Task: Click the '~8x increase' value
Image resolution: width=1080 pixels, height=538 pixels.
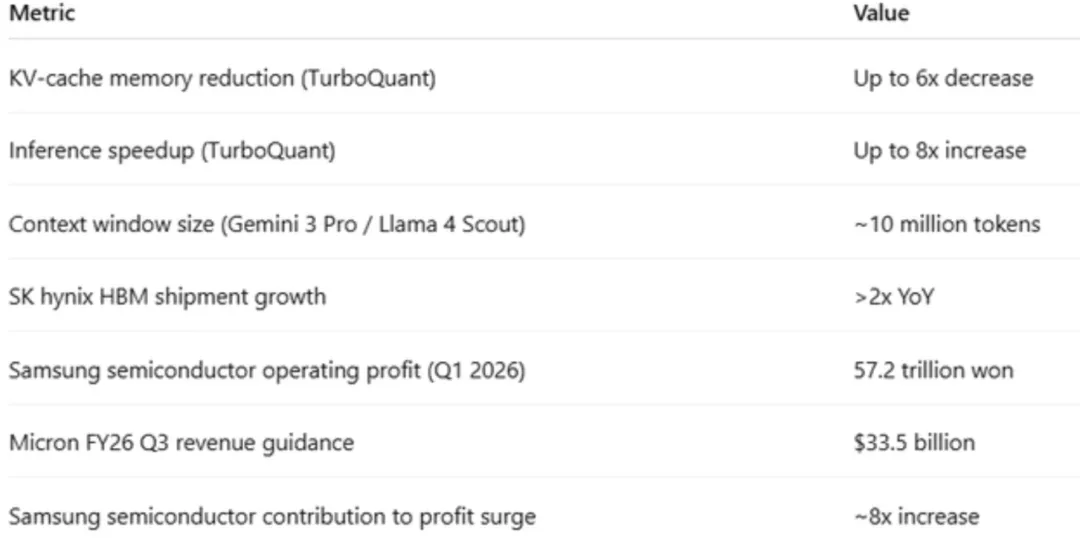Action: (x=916, y=516)
